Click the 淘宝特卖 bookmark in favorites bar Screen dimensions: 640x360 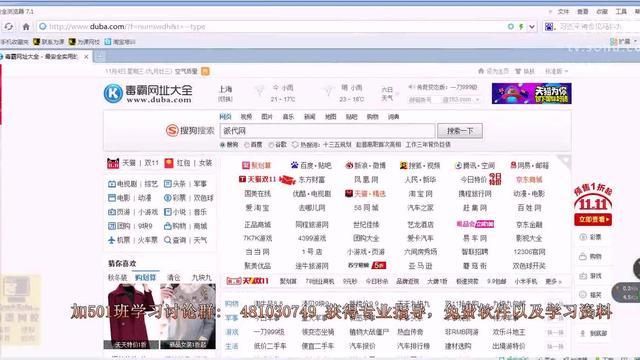120,42
